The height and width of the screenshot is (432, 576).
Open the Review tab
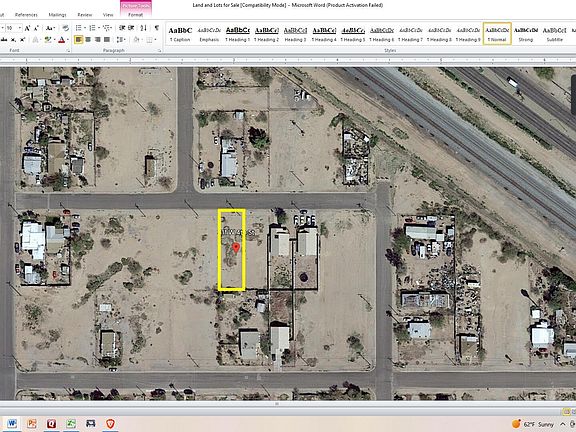coord(85,15)
